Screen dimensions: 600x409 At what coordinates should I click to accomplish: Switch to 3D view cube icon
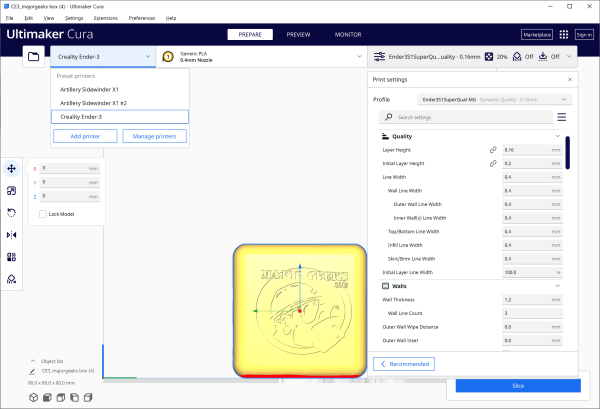click(x=34, y=398)
